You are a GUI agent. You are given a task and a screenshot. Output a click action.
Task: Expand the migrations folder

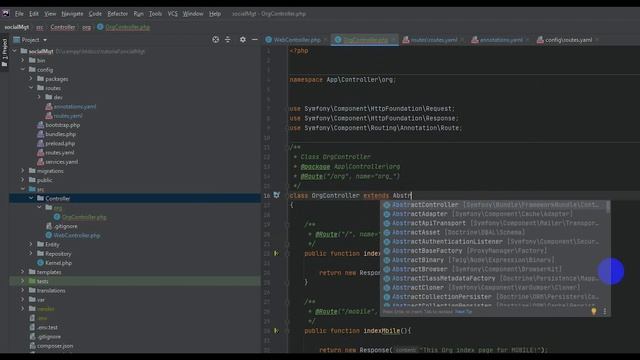(x=23, y=171)
